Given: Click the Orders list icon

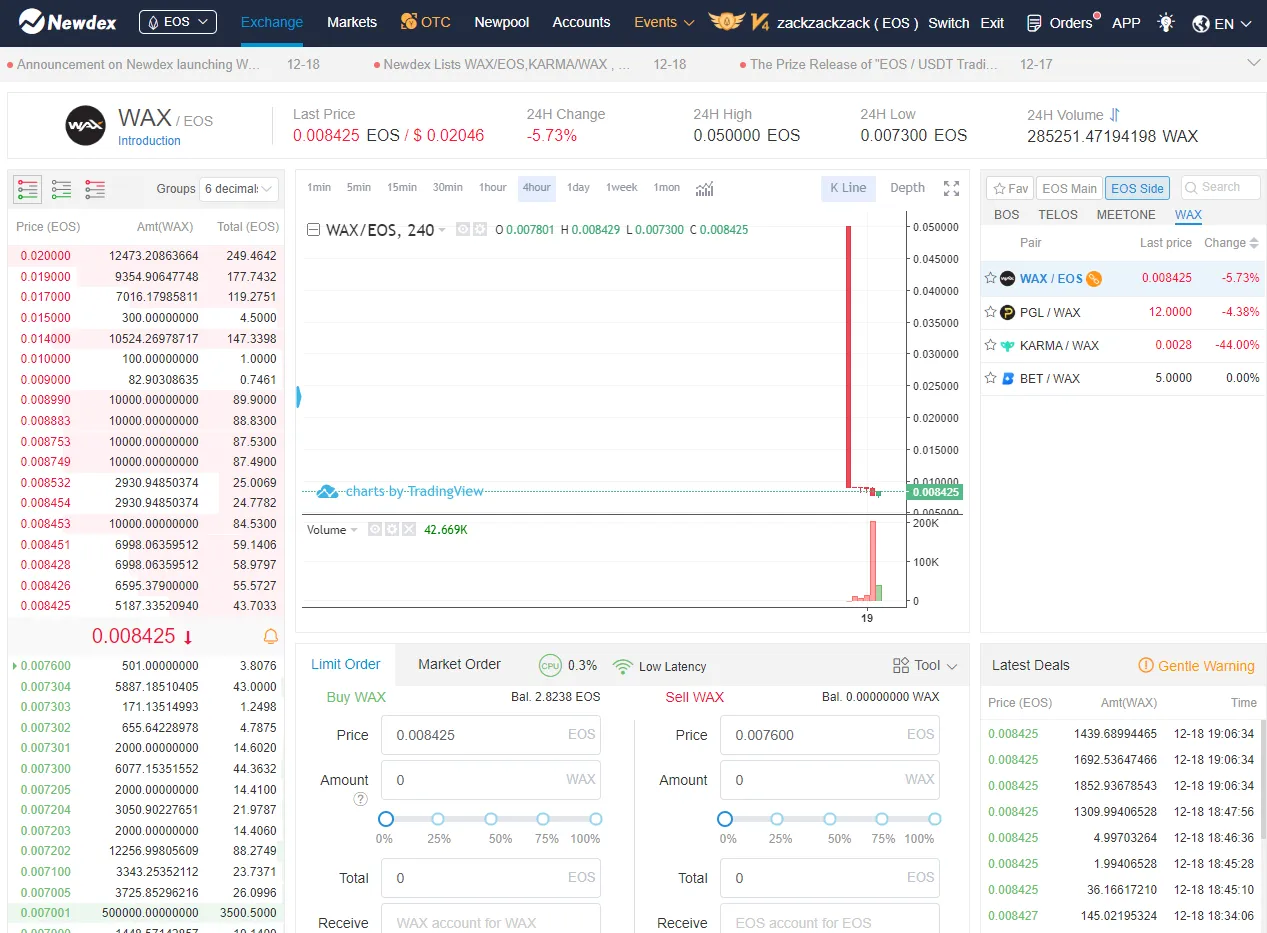Looking at the screenshot, I should [x=1035, y=22].
